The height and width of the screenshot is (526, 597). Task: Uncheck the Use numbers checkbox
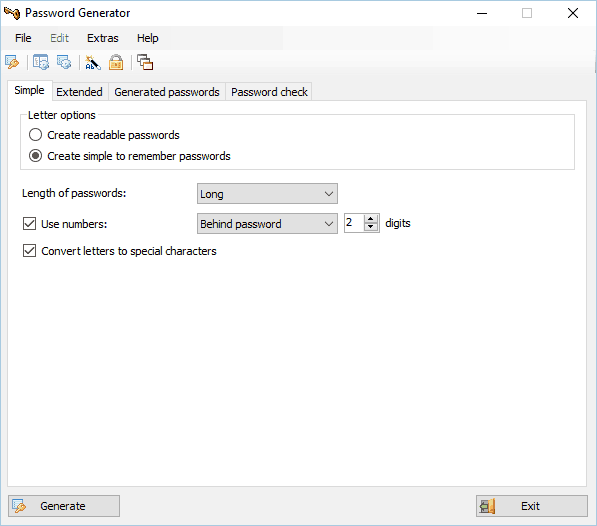29,224
